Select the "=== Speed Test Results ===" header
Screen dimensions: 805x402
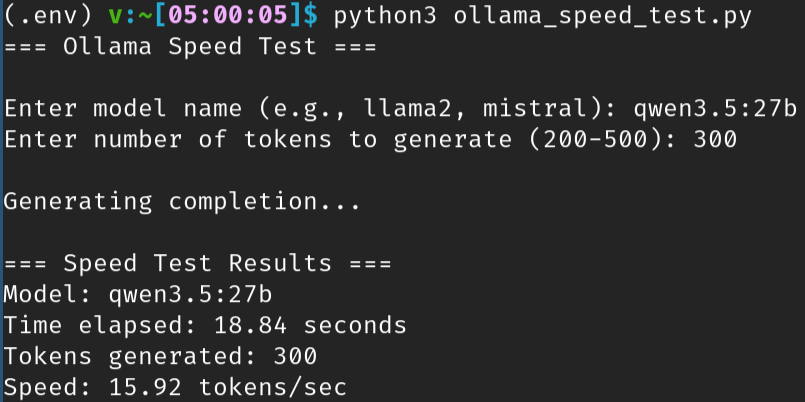pos(199,263)
